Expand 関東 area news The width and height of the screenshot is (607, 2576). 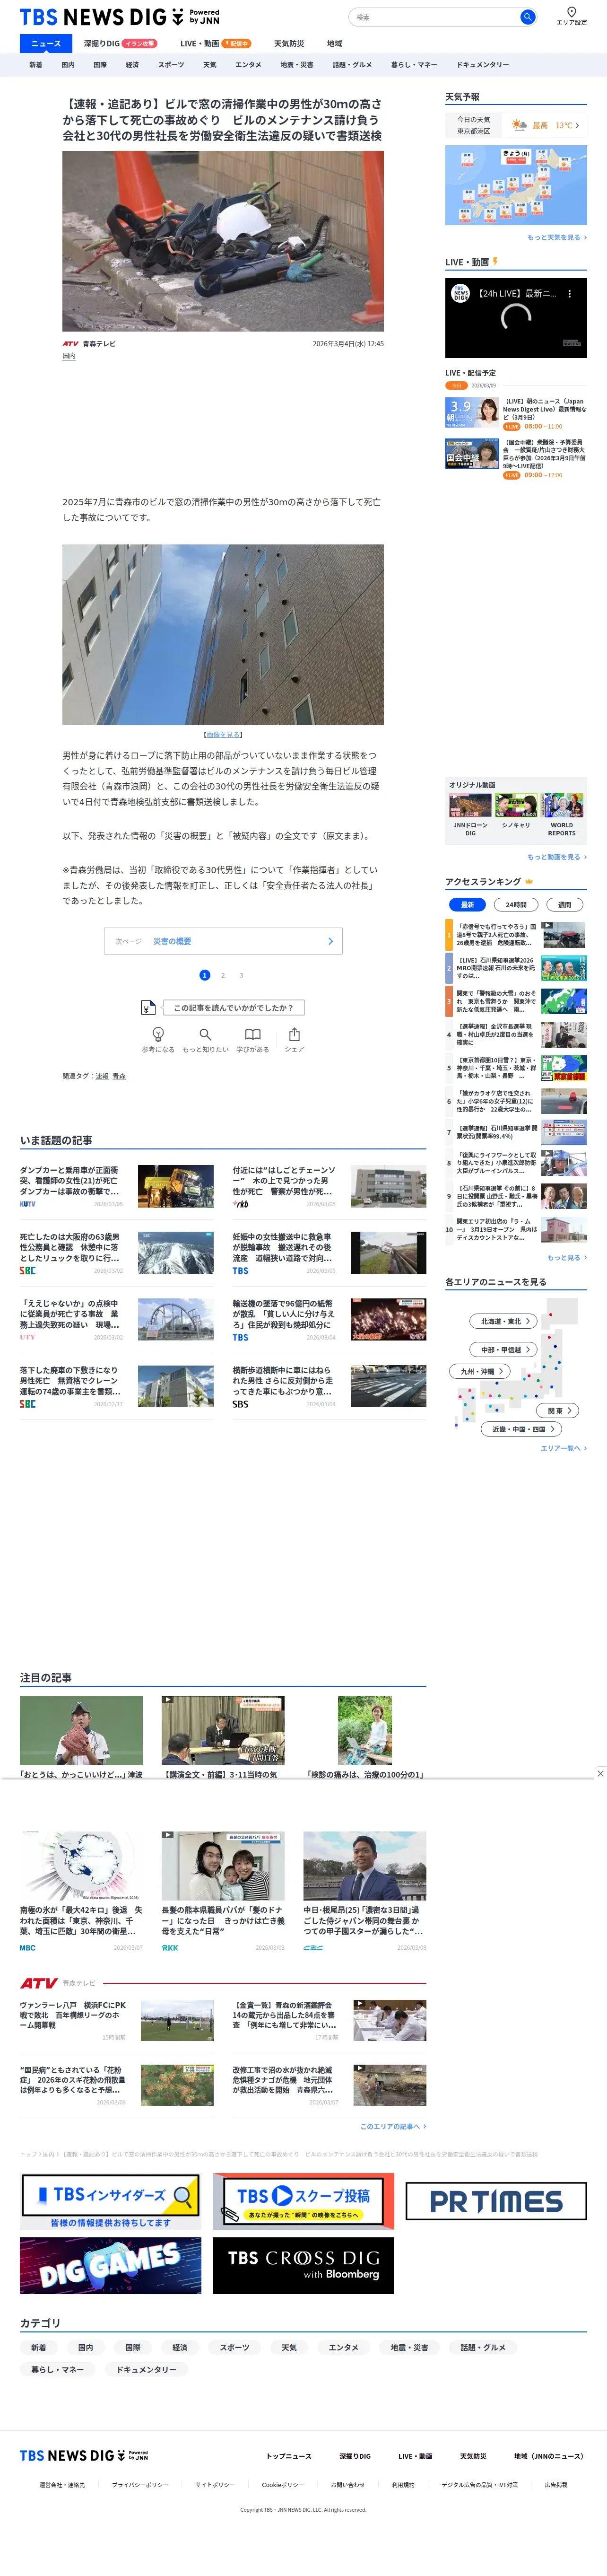coord(557,1410)
